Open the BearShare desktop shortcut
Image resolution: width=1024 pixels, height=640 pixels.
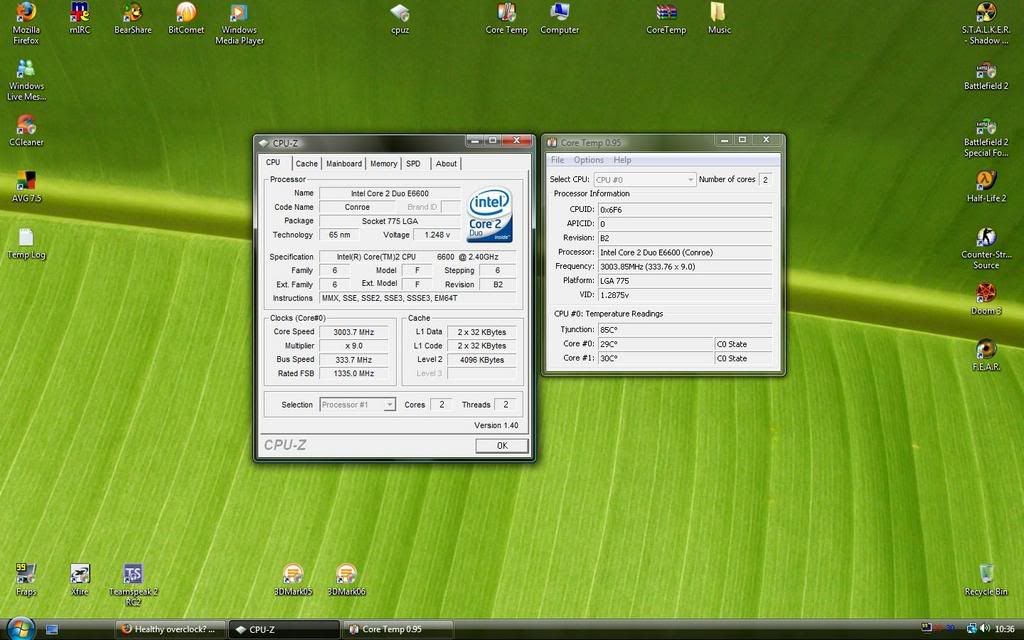click(x=133, y=18)
